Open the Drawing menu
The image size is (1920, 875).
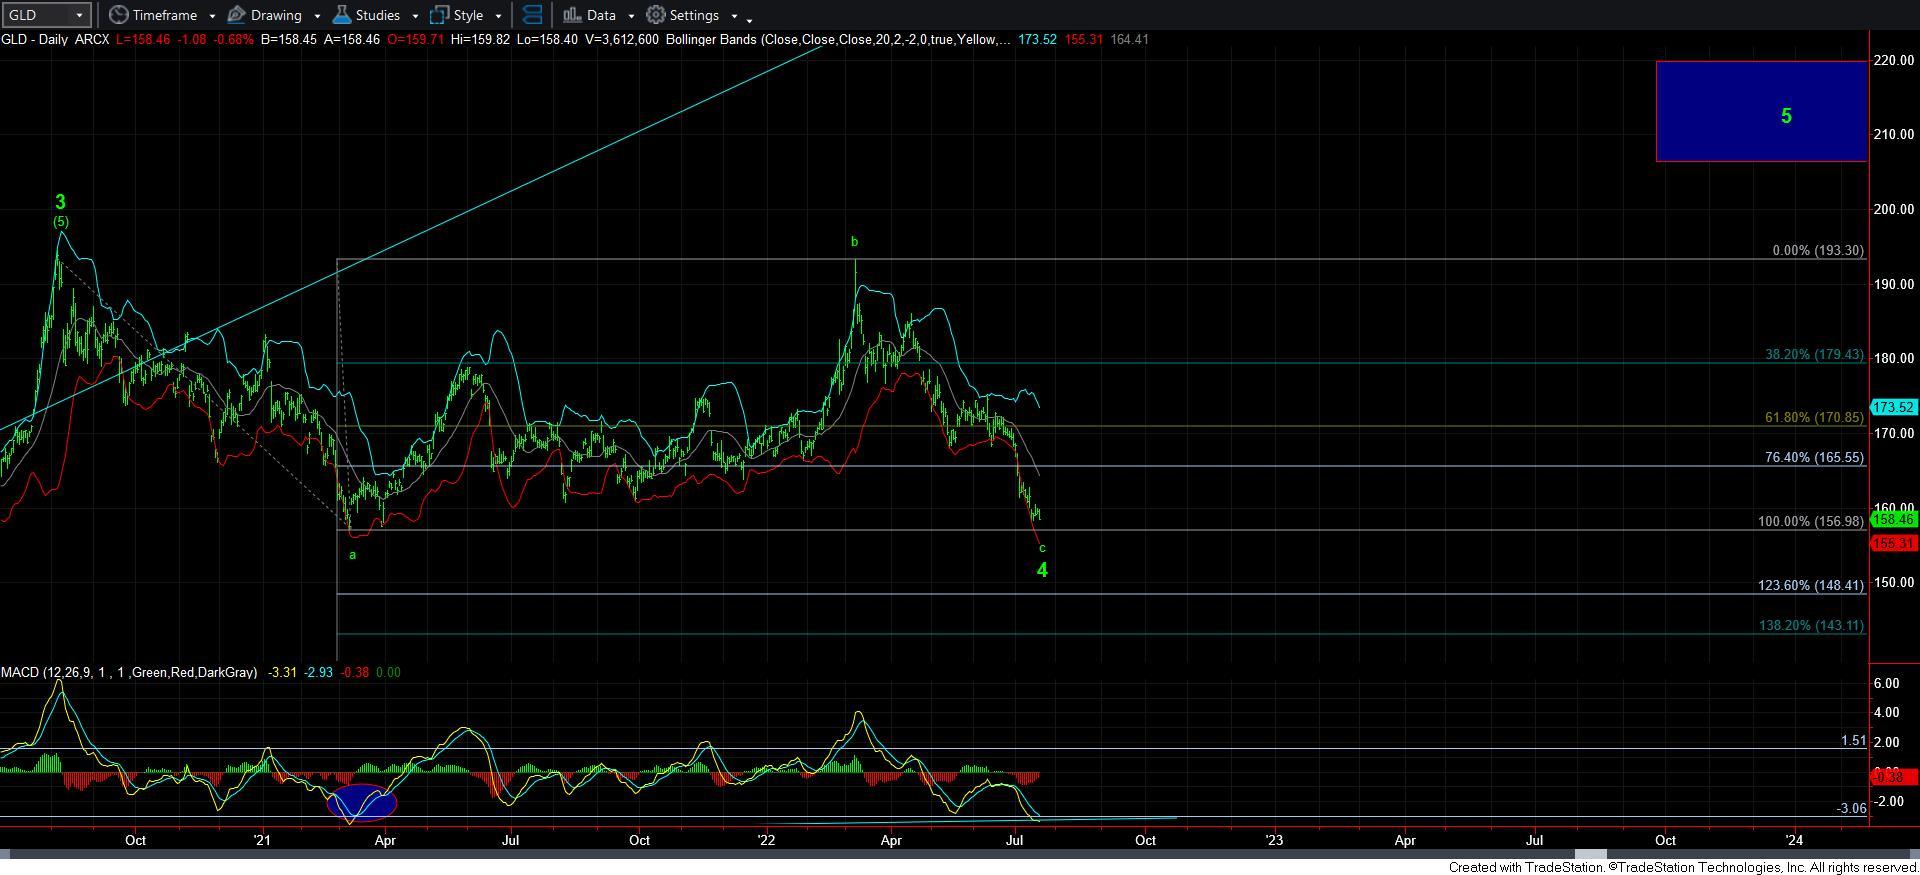pos(275,15)
